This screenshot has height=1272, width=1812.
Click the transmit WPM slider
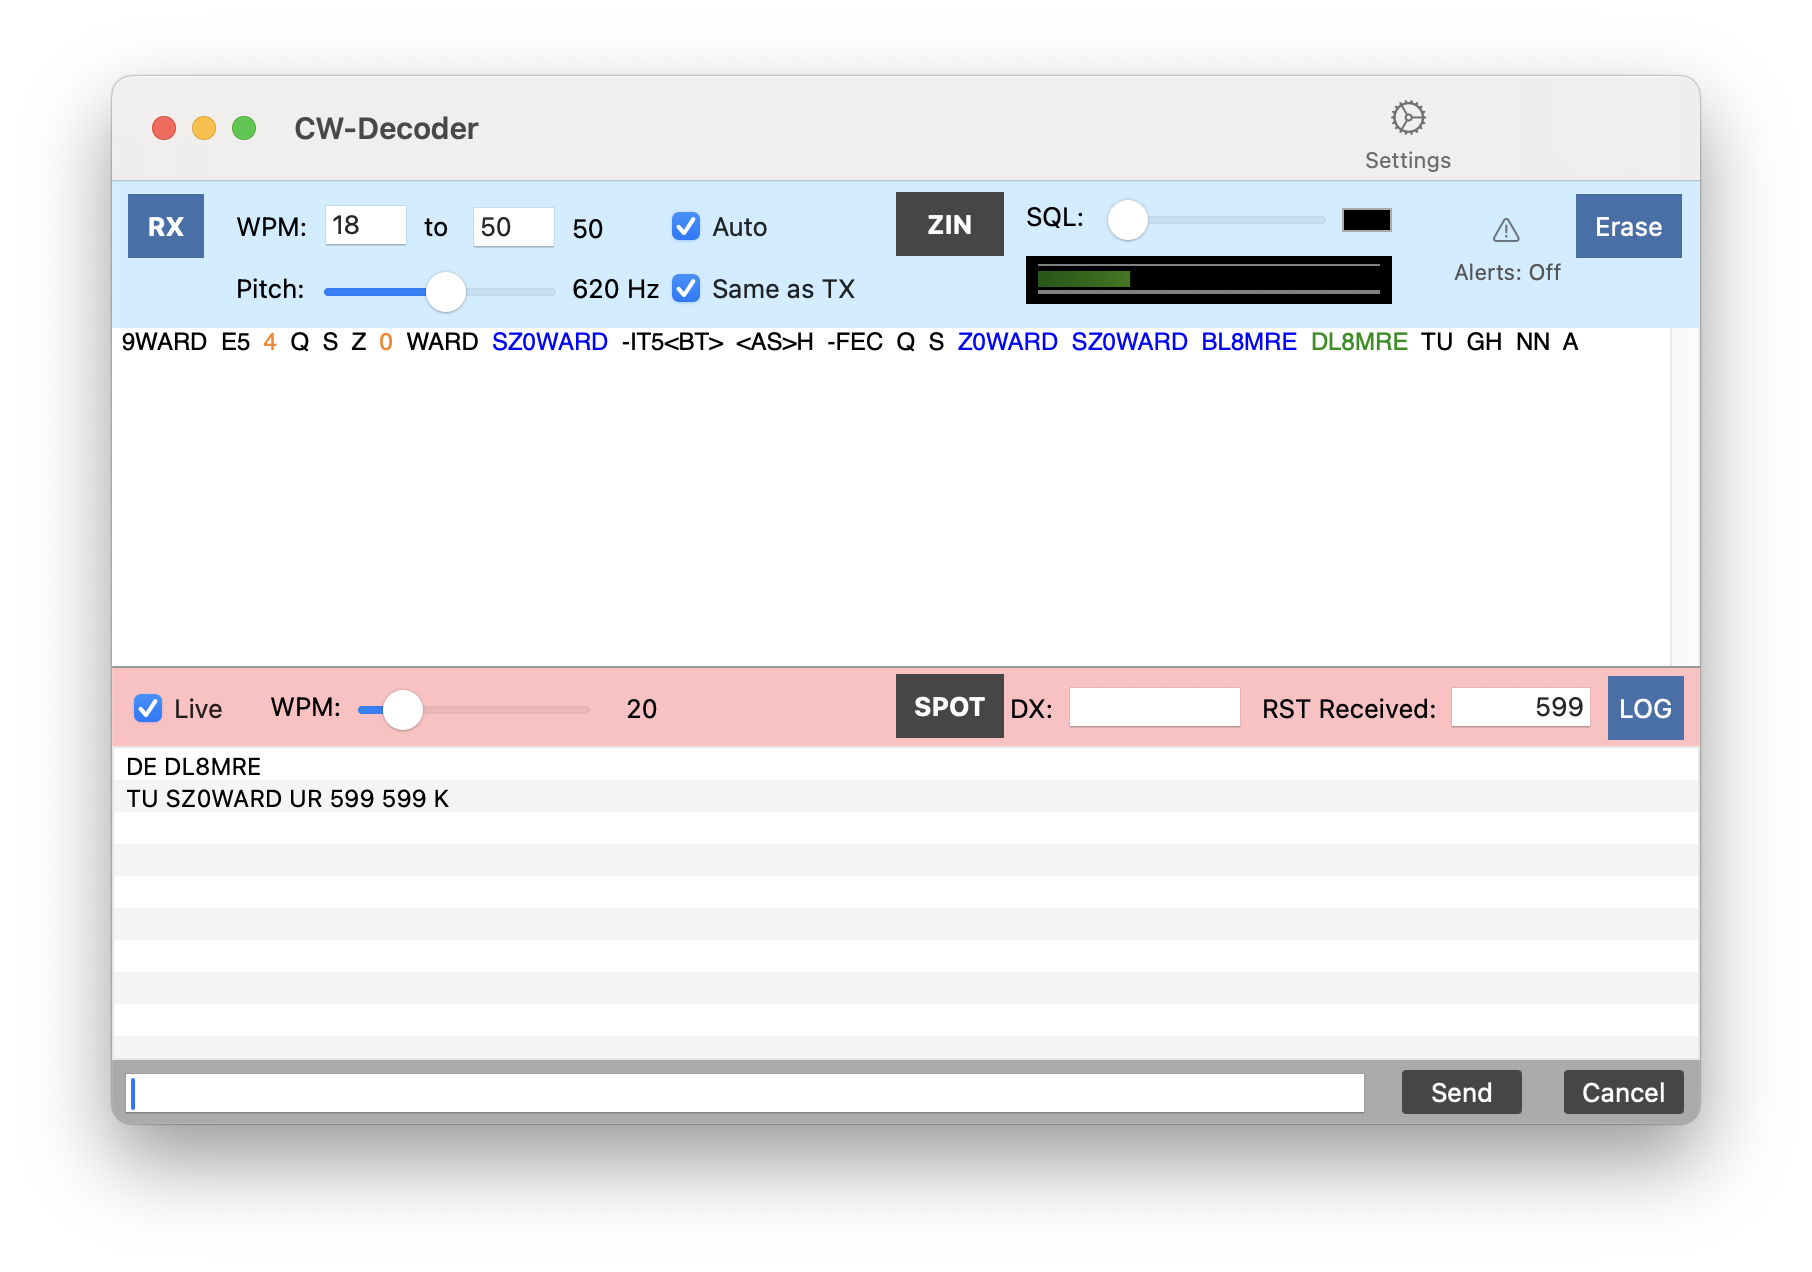point(474,710)
